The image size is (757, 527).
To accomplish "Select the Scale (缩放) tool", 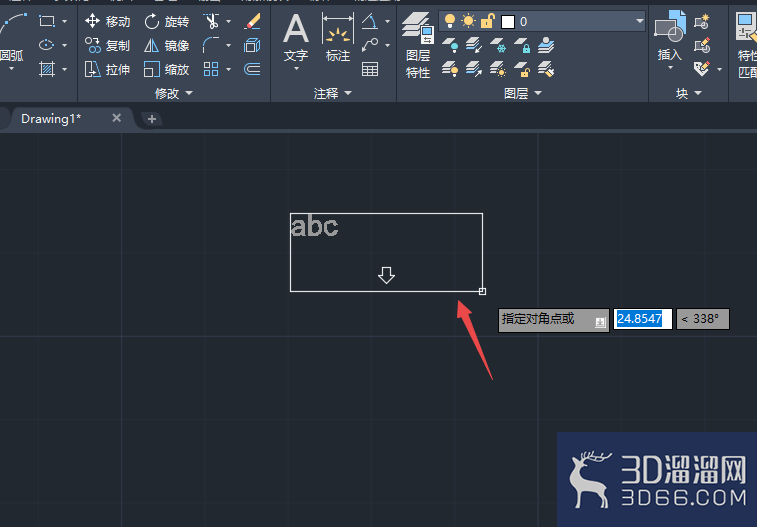I will point(167,69).
